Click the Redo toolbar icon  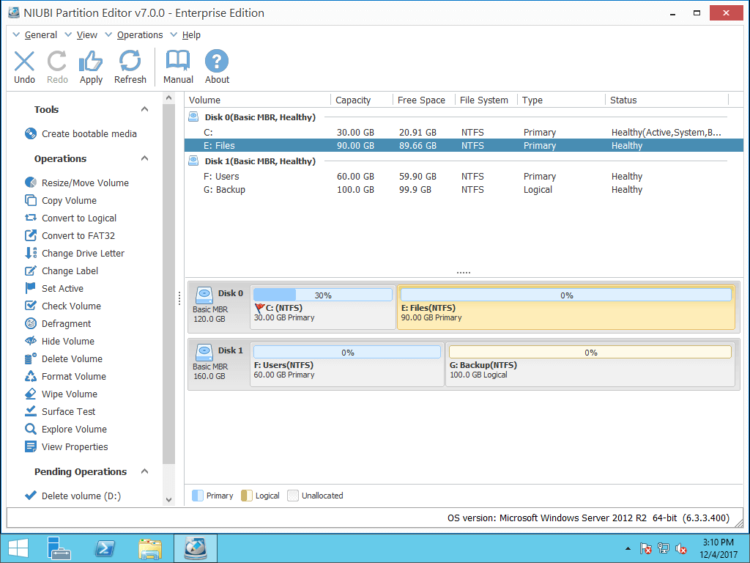pyautogui.click(x=57, y=67)
